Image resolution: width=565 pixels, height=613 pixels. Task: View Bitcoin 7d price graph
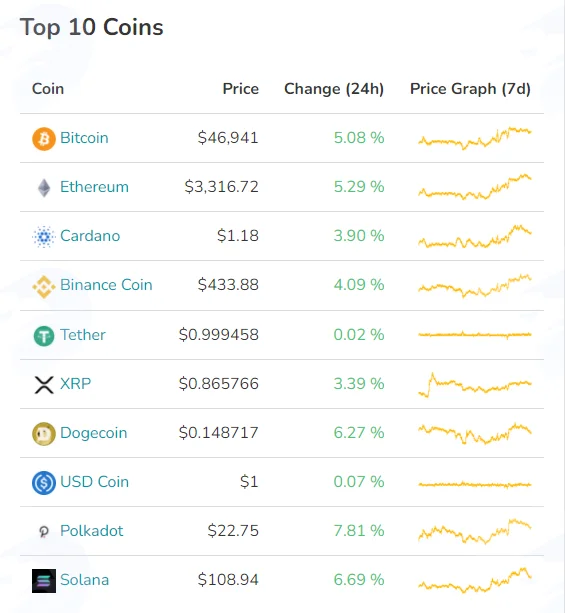[475, 138]
